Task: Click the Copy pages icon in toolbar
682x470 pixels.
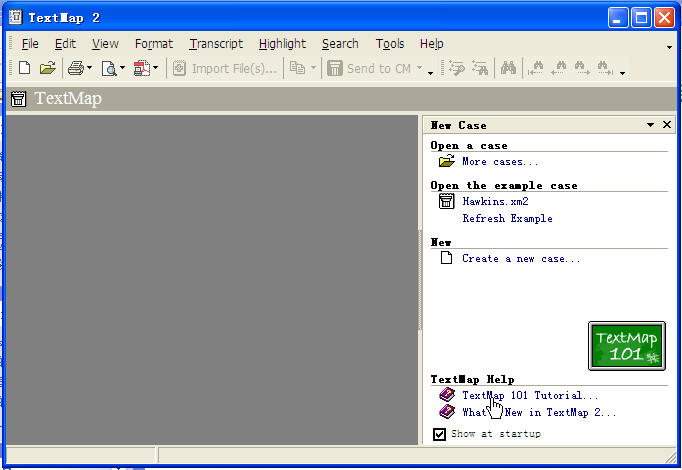Action: tap(298, 68)
